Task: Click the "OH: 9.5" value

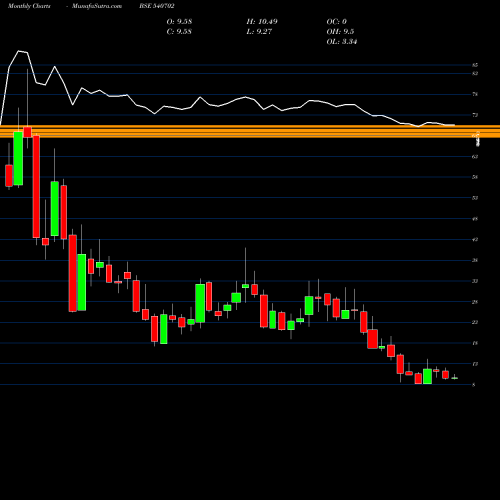Action: pos(340,31)
